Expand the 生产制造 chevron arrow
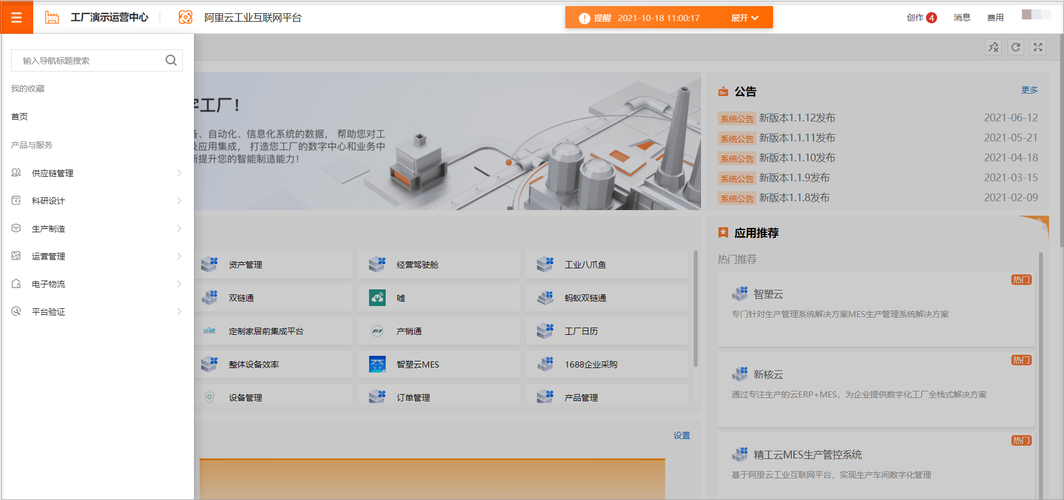This screenshot has width=1064, height=500. tap(179, 229)
